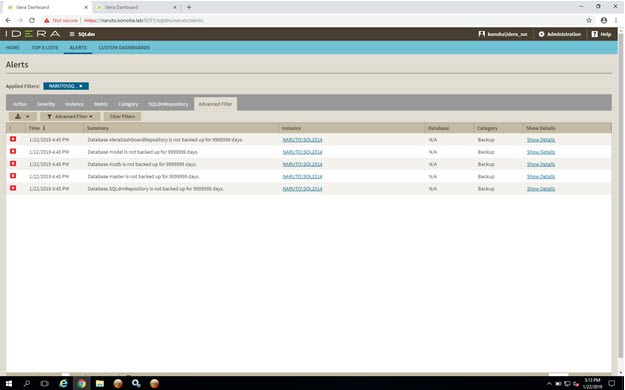625x390 pixels.
Task: Expand the Advanced Filter dropdown button
Action: tap(70, 116)
